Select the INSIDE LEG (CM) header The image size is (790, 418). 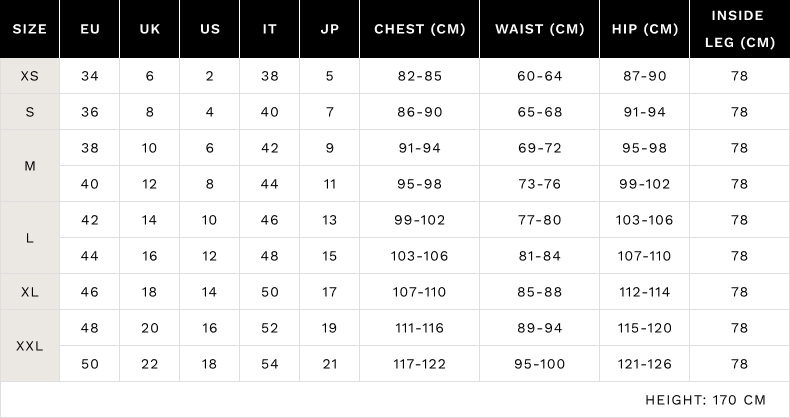(740, 29)
